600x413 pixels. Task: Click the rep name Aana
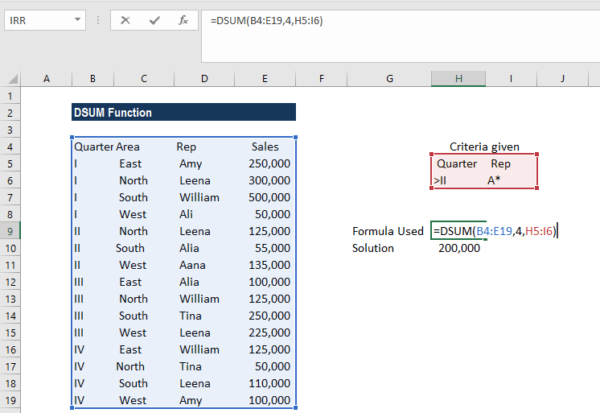coord(192,265)
